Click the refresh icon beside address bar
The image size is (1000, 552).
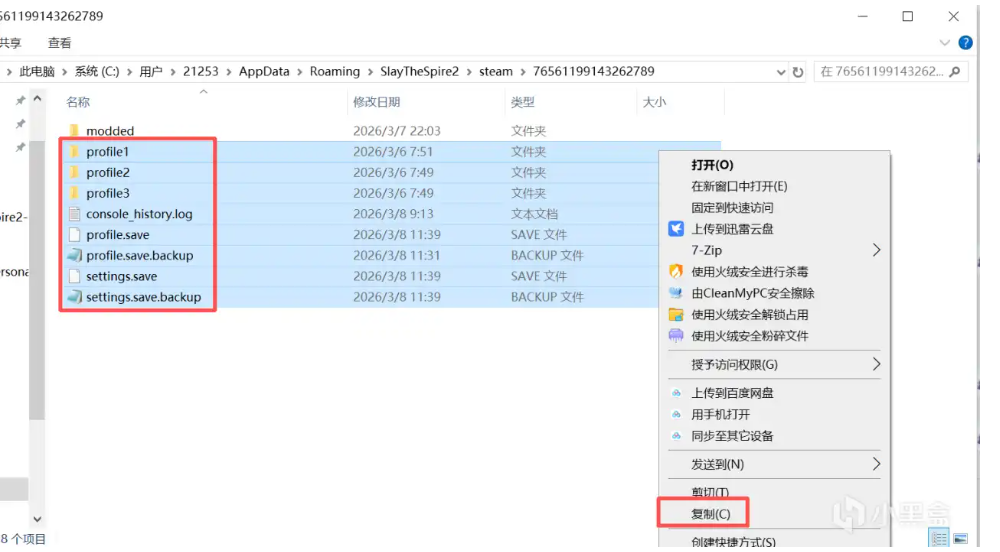click(x=798, y=72)
